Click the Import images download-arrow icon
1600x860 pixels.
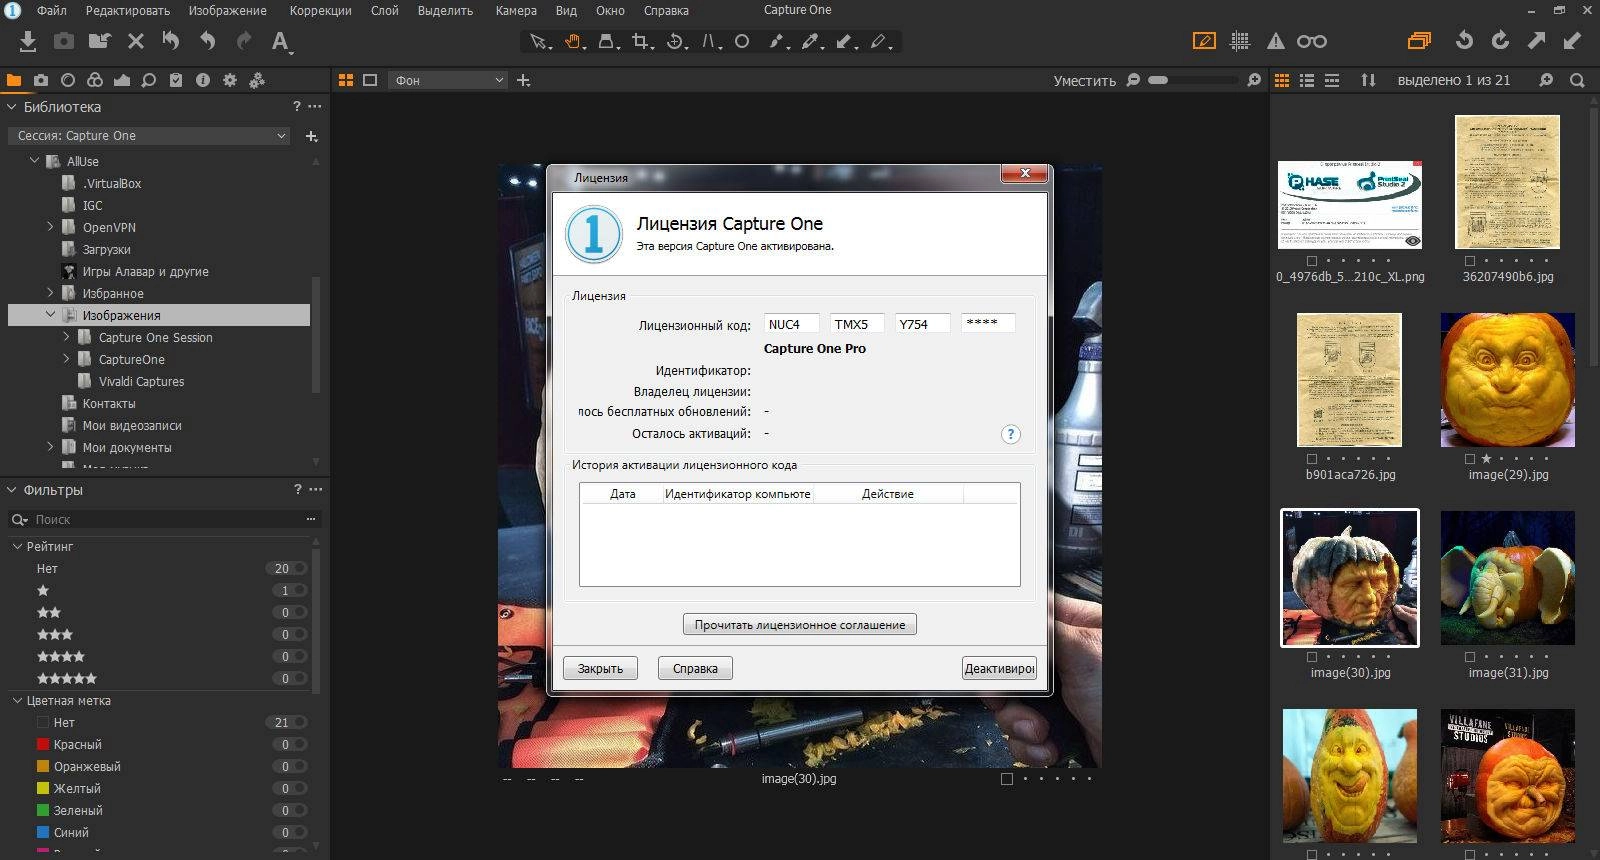coord(28,41)
